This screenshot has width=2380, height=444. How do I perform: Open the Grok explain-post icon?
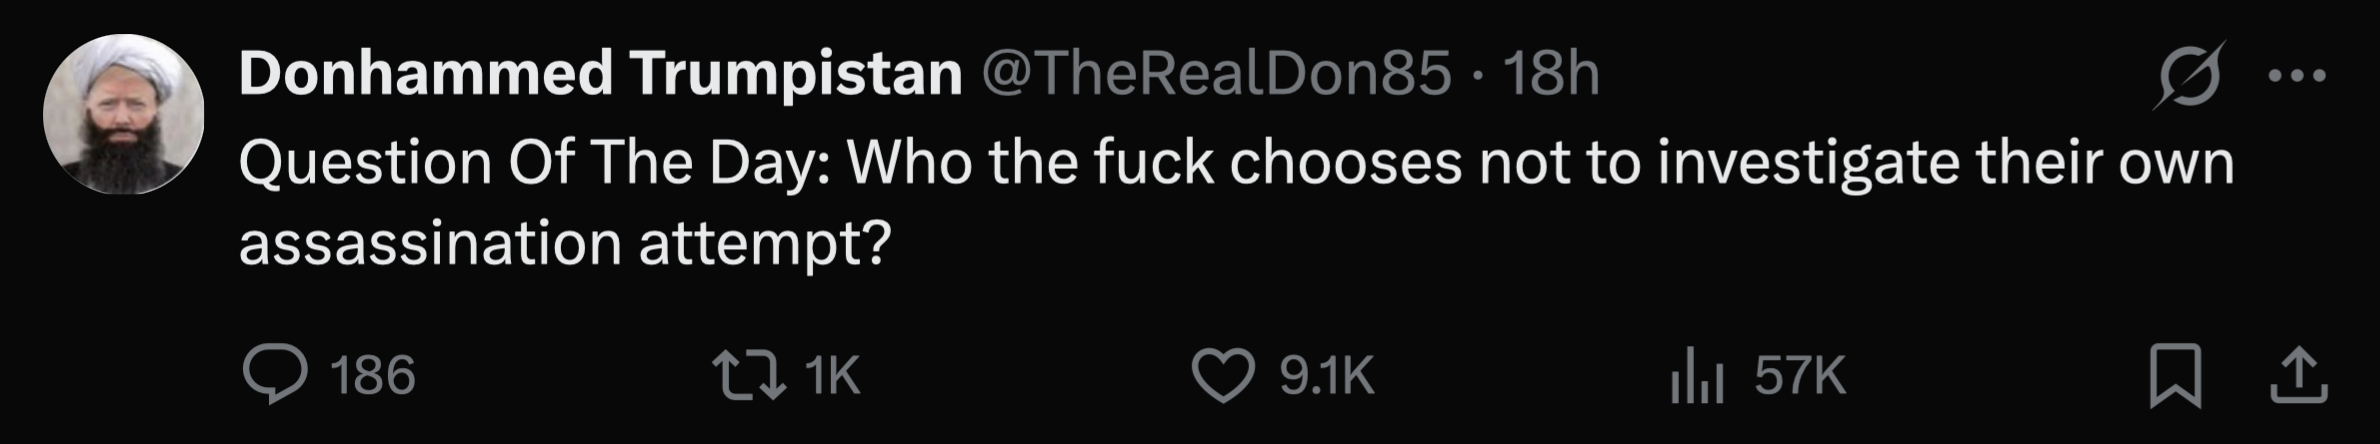pyautogui.click(x=2189, y=75)
